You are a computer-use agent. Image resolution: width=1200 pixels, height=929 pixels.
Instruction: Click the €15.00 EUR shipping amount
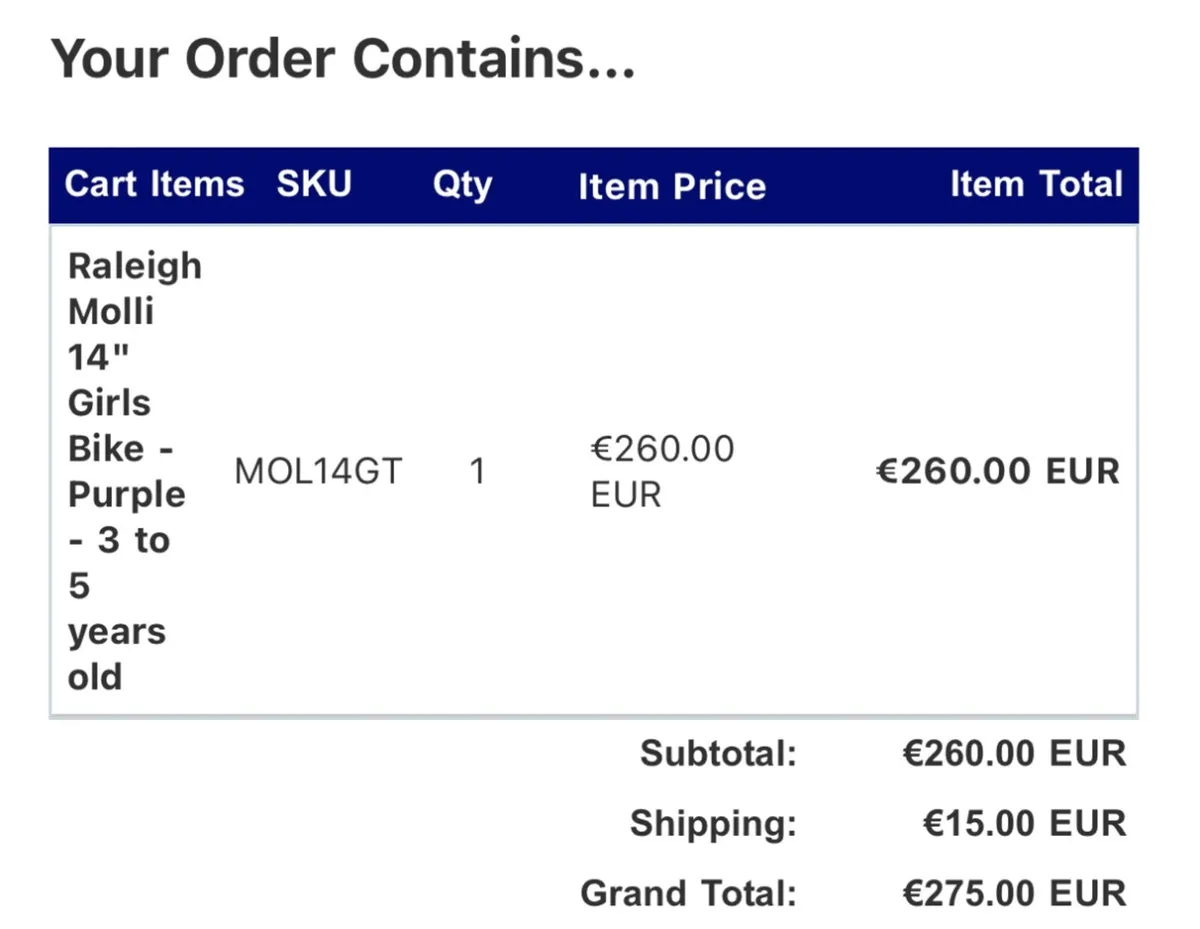(1024, 824)
